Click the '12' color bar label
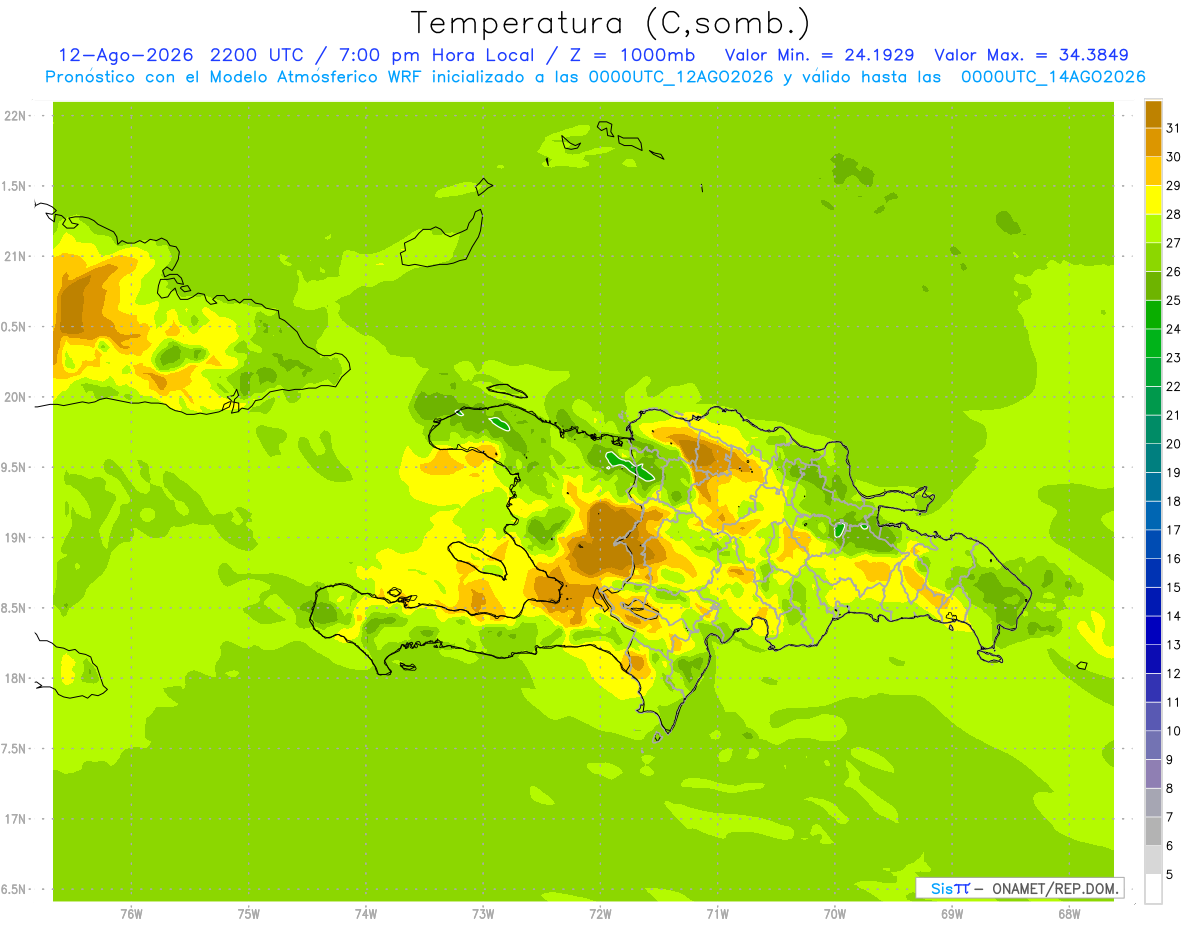The image size is (1200, 927). click(x=1173, y=673)
